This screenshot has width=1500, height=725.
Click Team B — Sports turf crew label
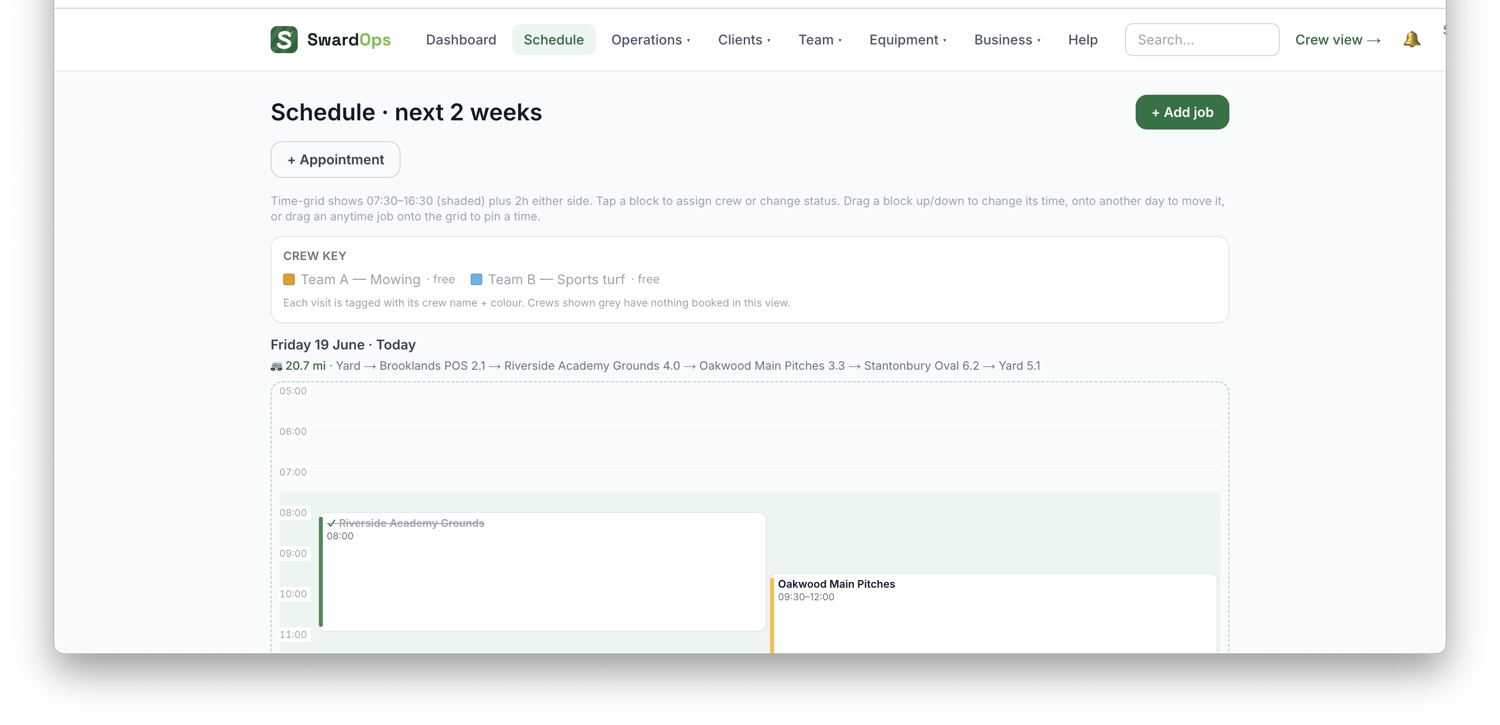coord(556,280)
